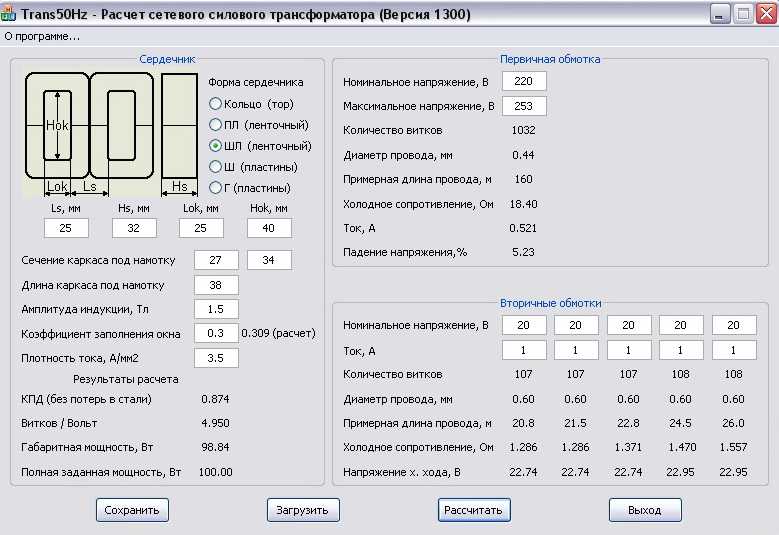This screenshot has width=779, height=535.
Task: Click the 'Амплитуда индукции, Тл' field
Action: click(216, 309)
